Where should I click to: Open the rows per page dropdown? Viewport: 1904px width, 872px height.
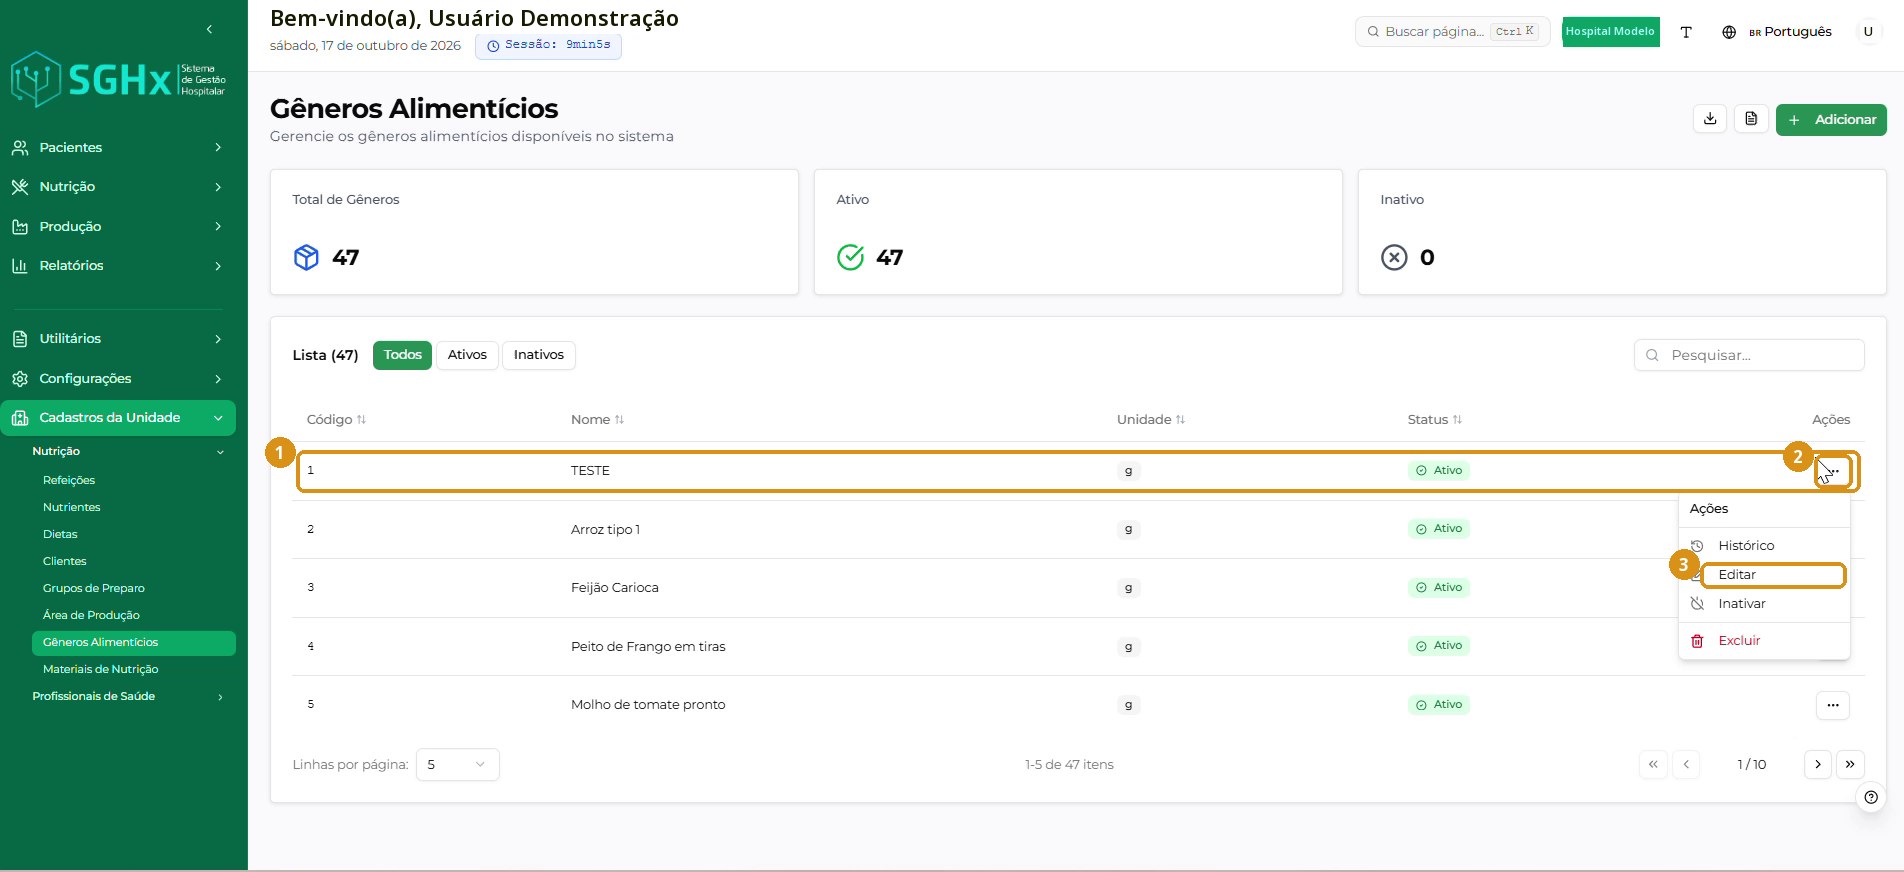click(x=457, y=764)
